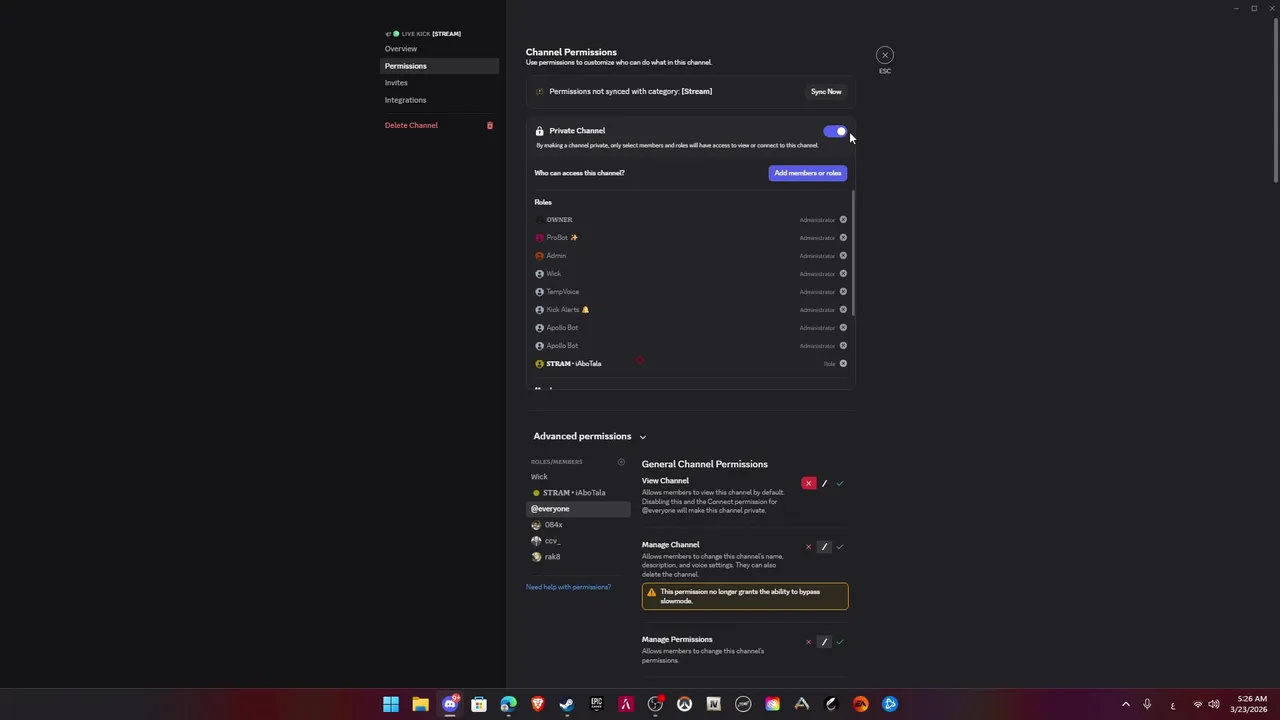
Task: Deny Manage Channel permission
Action: point(808,547)
